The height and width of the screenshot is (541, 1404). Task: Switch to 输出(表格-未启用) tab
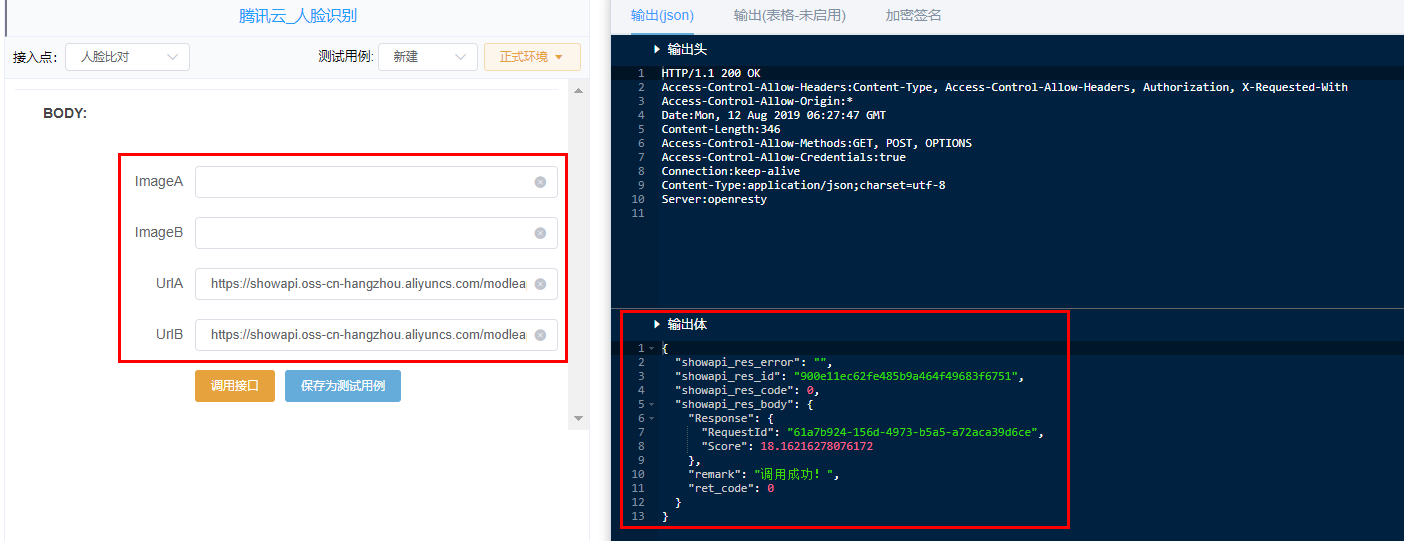(x=789, y=16)
